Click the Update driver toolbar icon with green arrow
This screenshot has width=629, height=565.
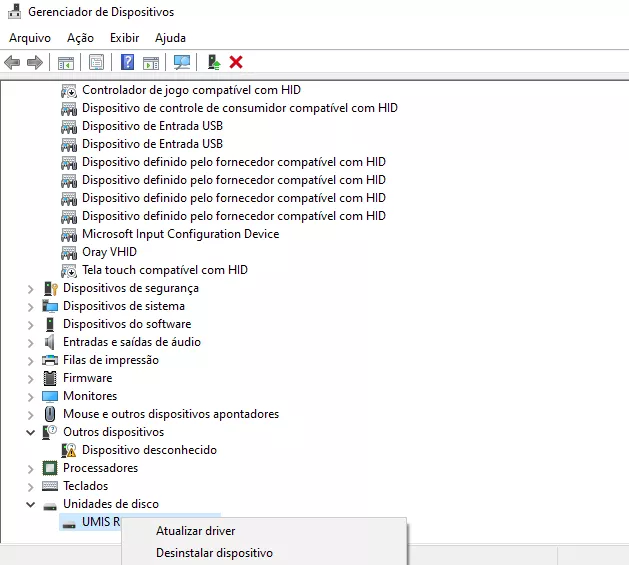click(x=213, y=62)
